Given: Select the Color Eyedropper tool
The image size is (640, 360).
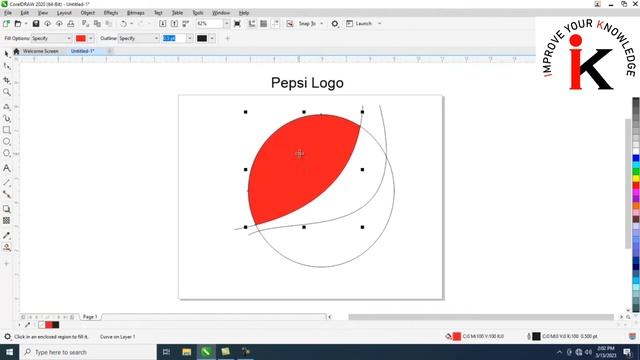Looking at the screenshot, I should pyautogui.click(x=7, y=236).
